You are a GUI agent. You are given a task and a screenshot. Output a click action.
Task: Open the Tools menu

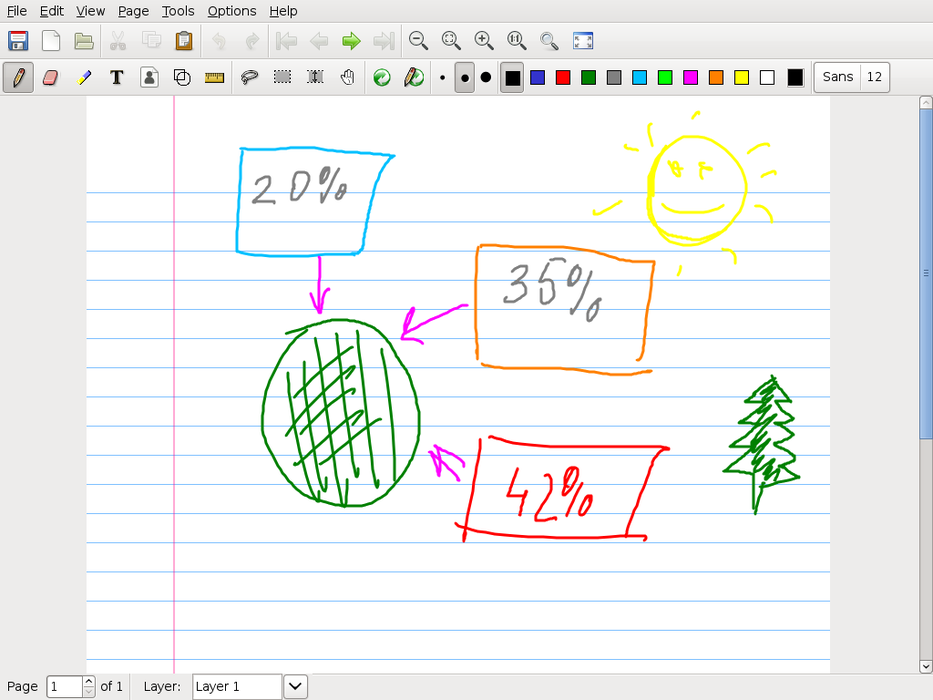click(x=178, y=11)
